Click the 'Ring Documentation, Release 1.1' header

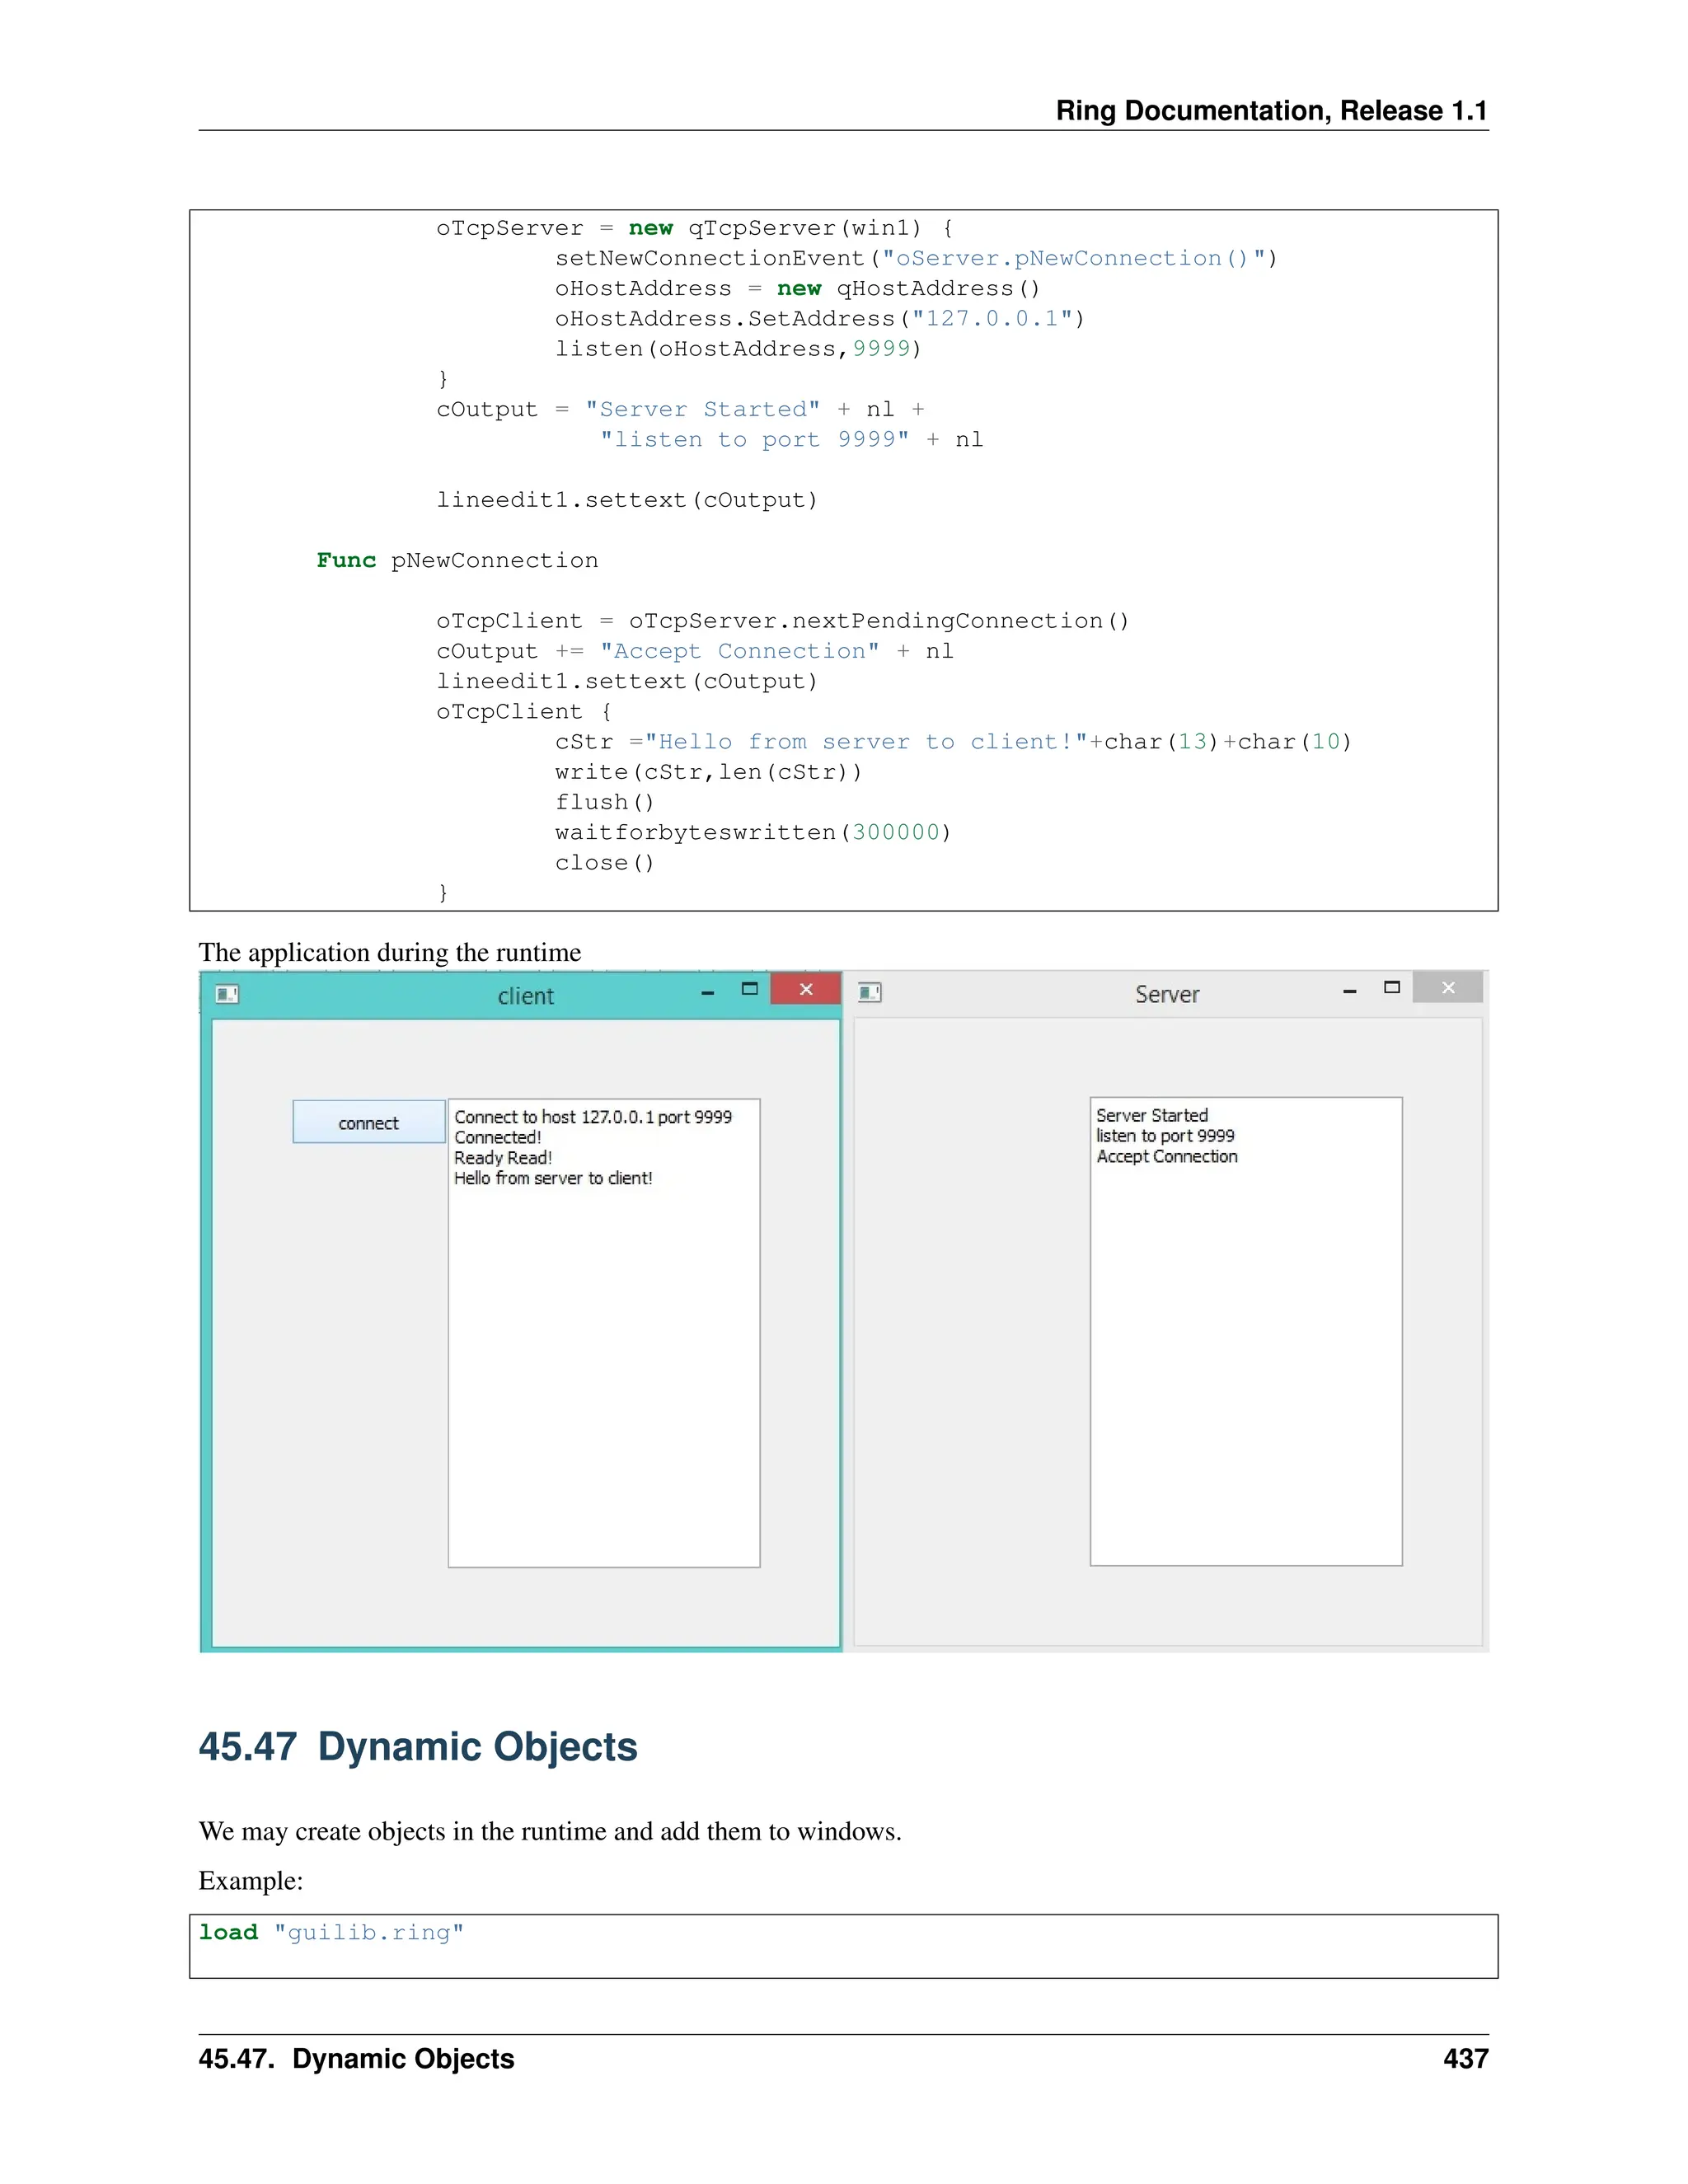[x=1271, y=110]
